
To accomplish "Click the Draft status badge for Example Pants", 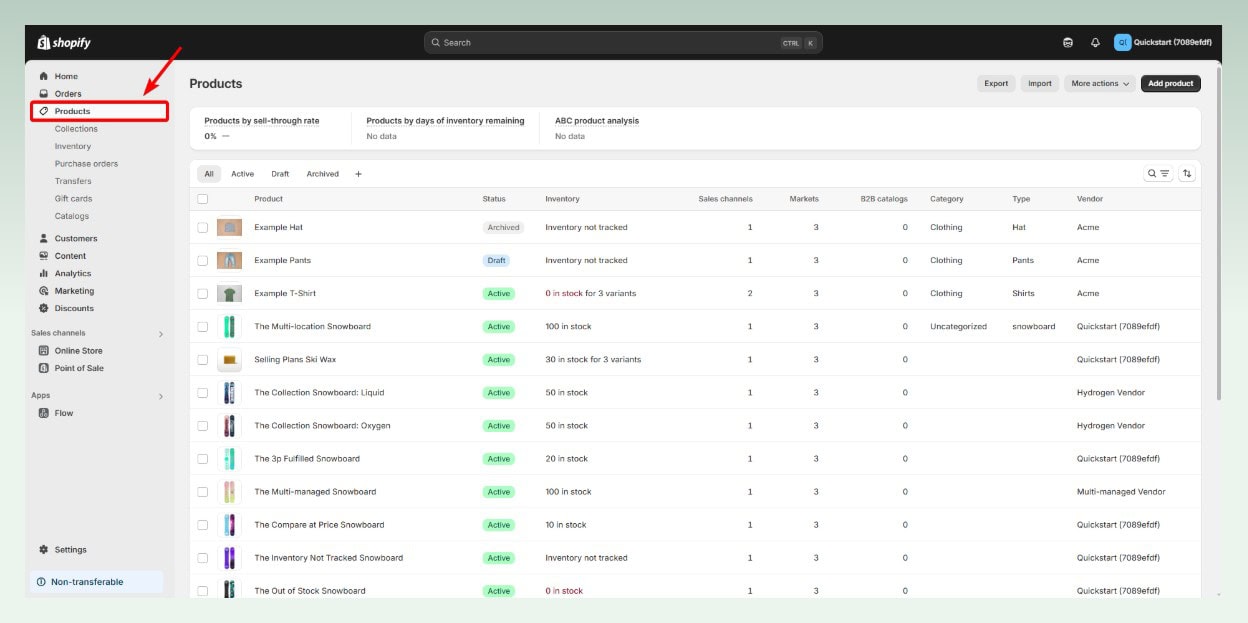I will (496, 261).
